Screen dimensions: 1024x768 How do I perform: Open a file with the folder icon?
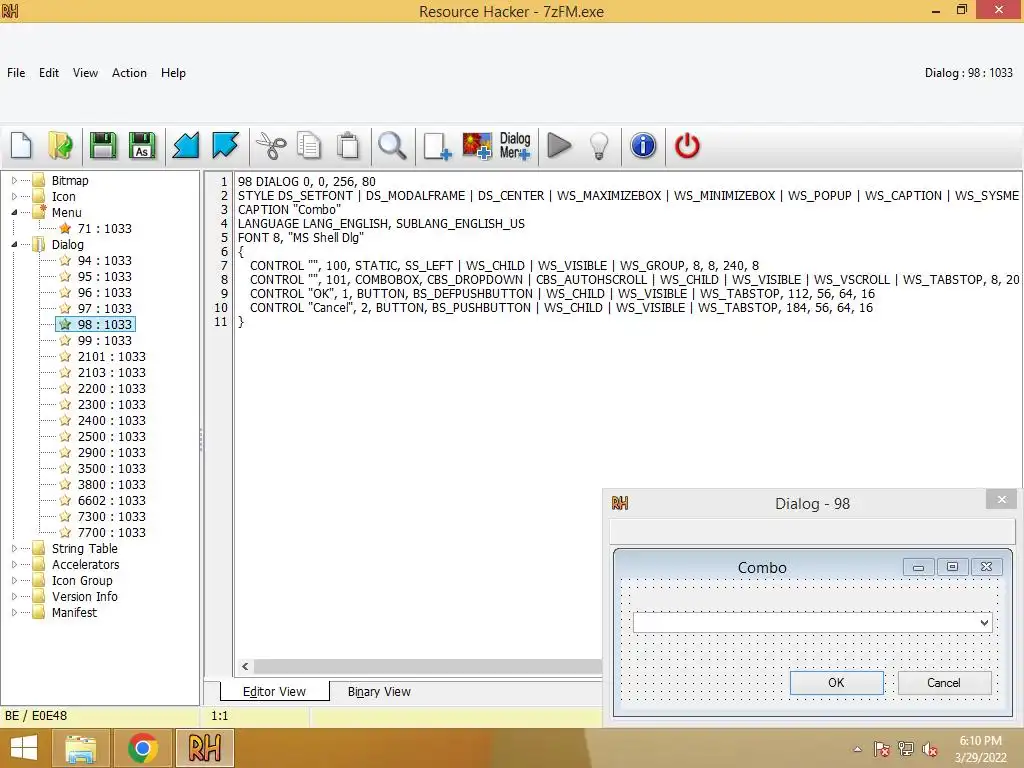coord(61,146)
